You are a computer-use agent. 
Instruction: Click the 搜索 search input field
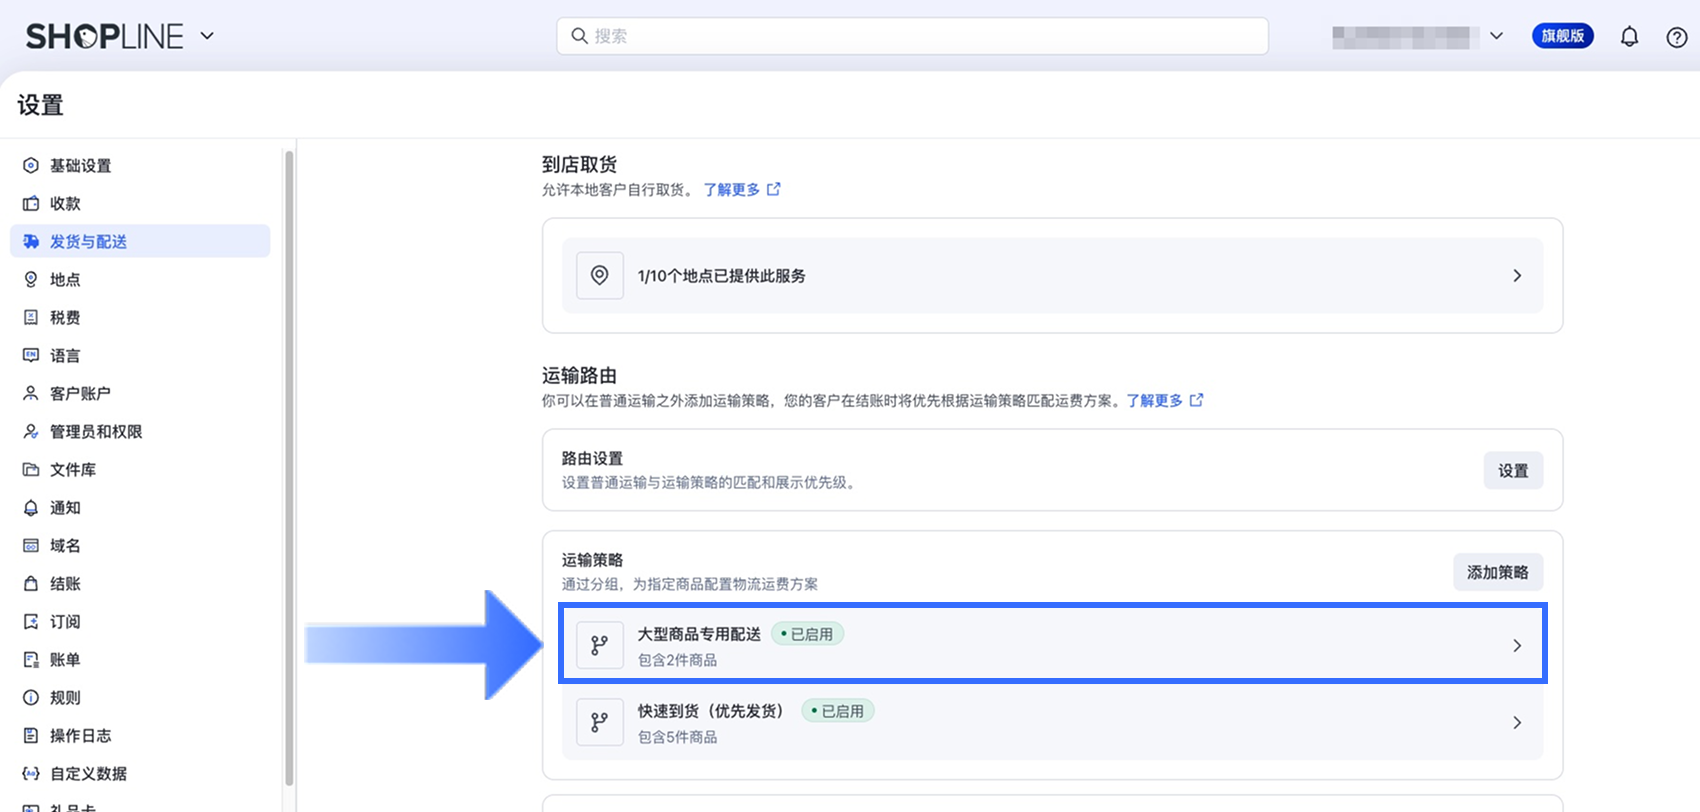coord(912,36)
